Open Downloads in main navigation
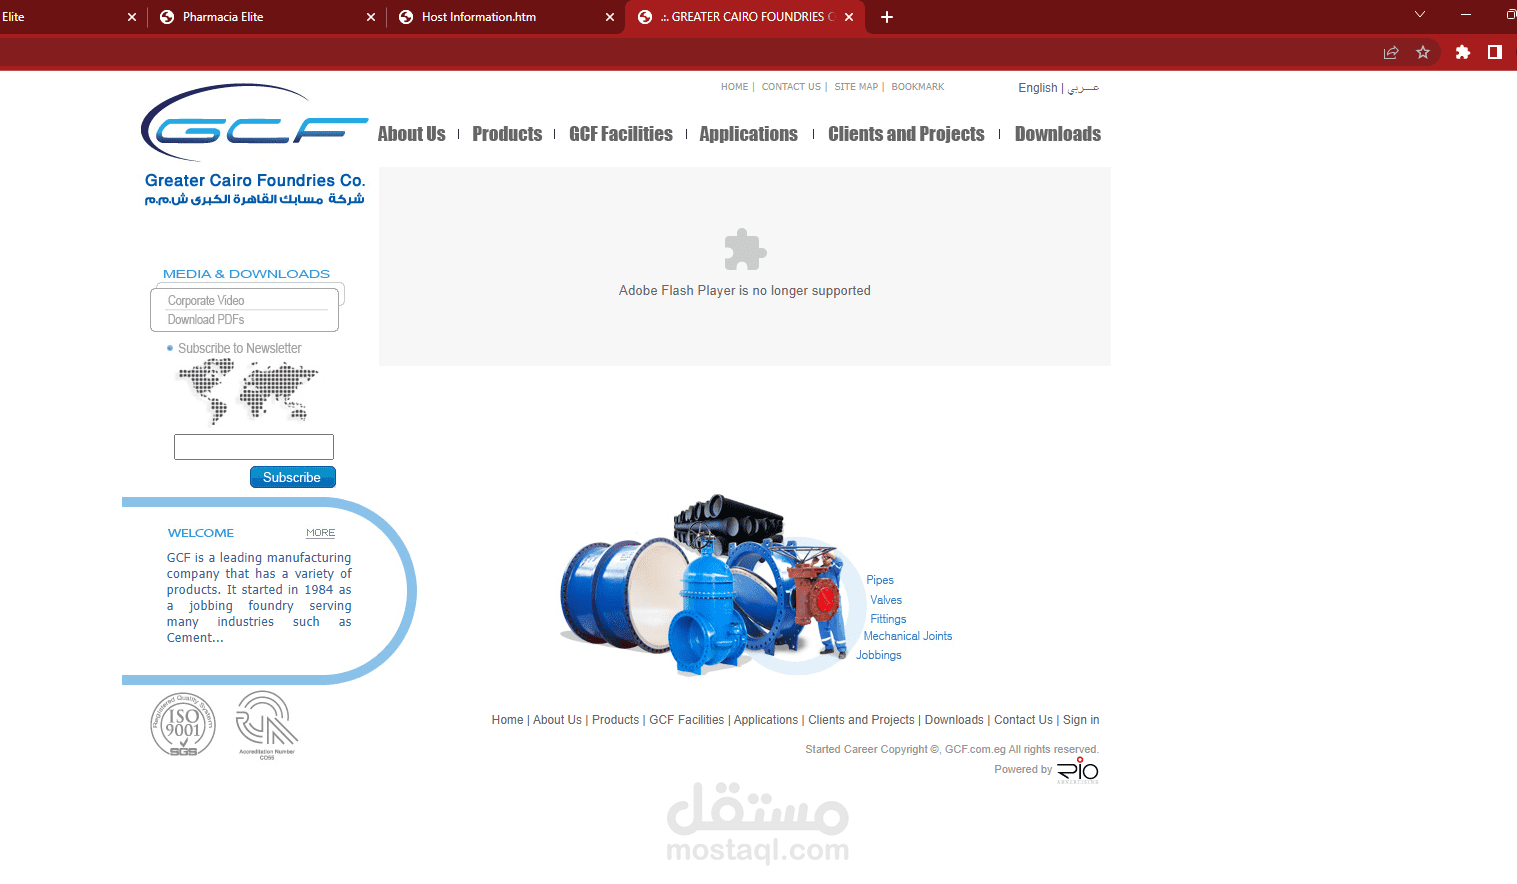 coord(1058,134)
